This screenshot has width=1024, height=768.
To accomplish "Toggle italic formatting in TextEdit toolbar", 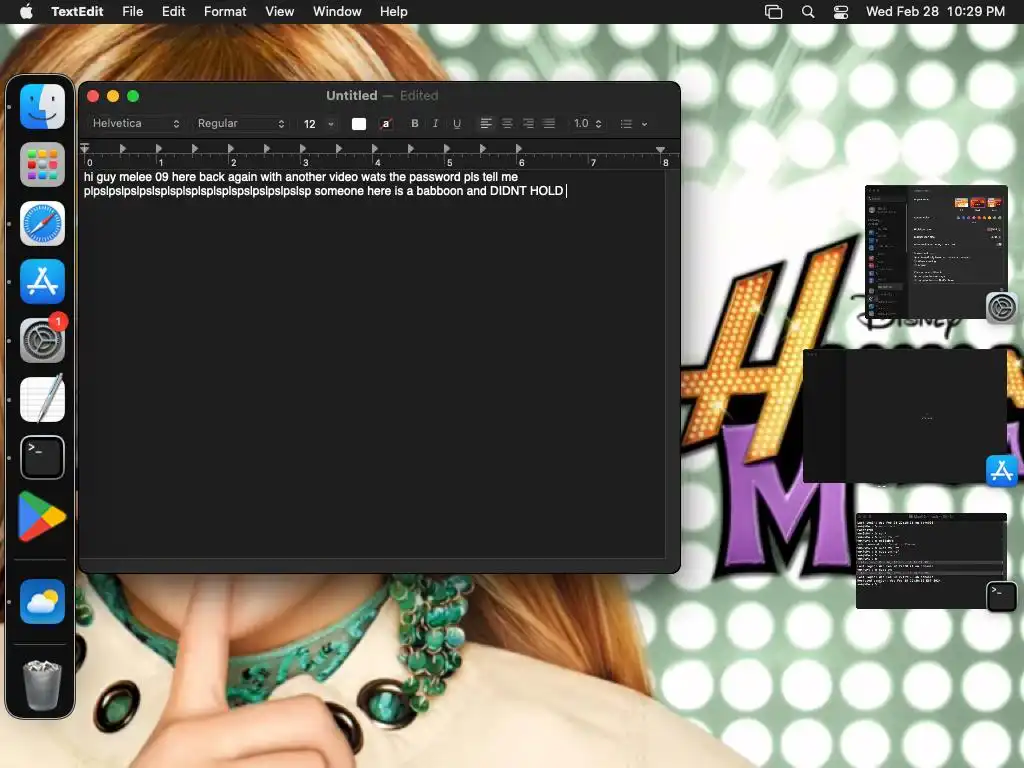I will point(436,123).
